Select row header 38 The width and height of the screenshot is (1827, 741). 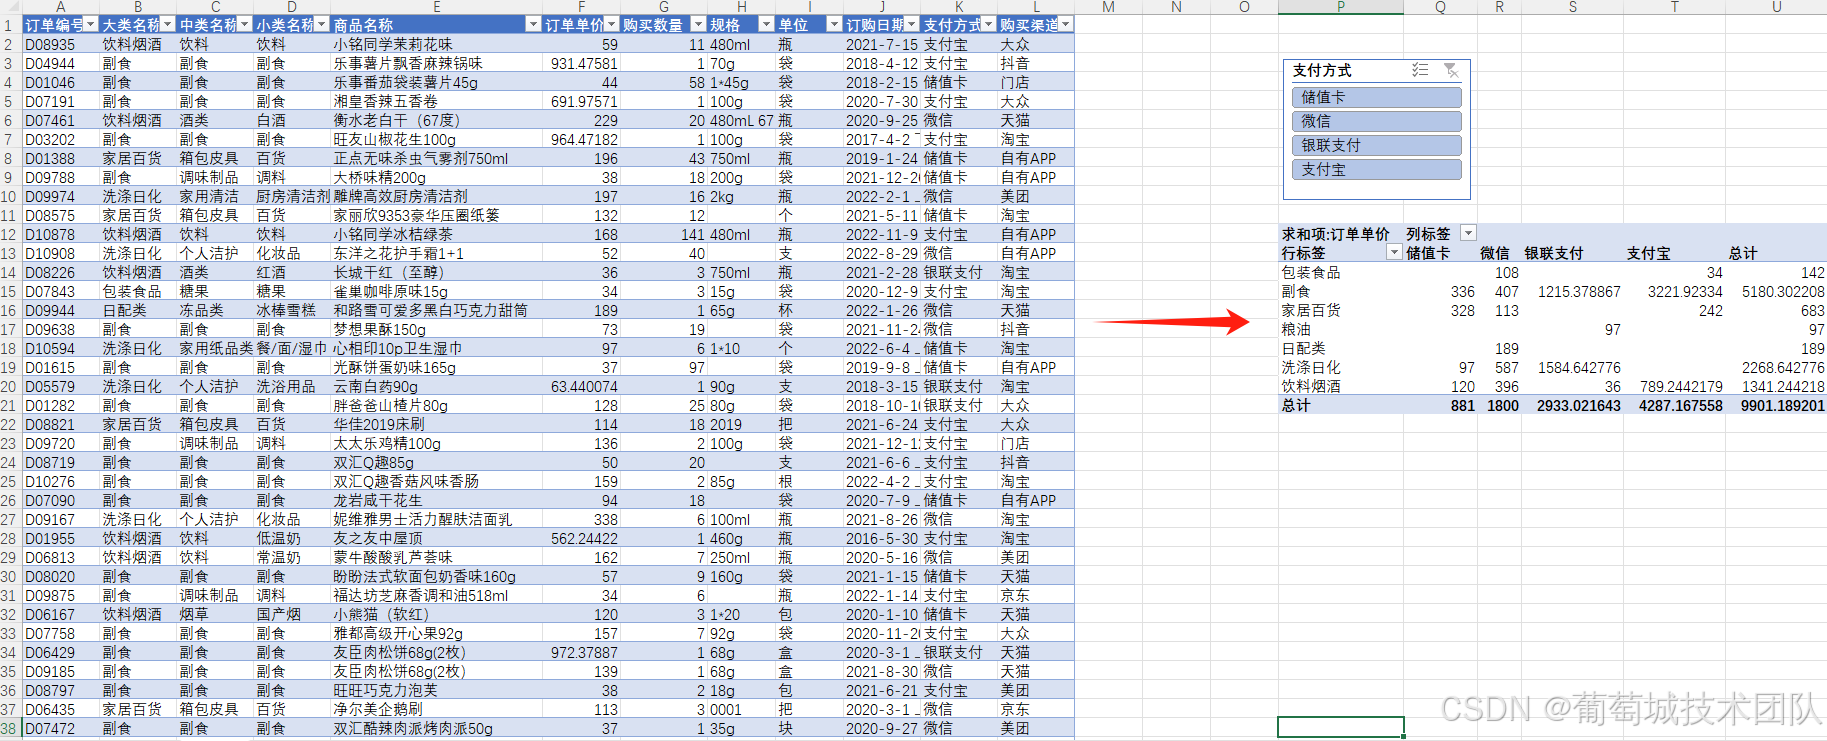pyautogui.click(x=10, y=728)
